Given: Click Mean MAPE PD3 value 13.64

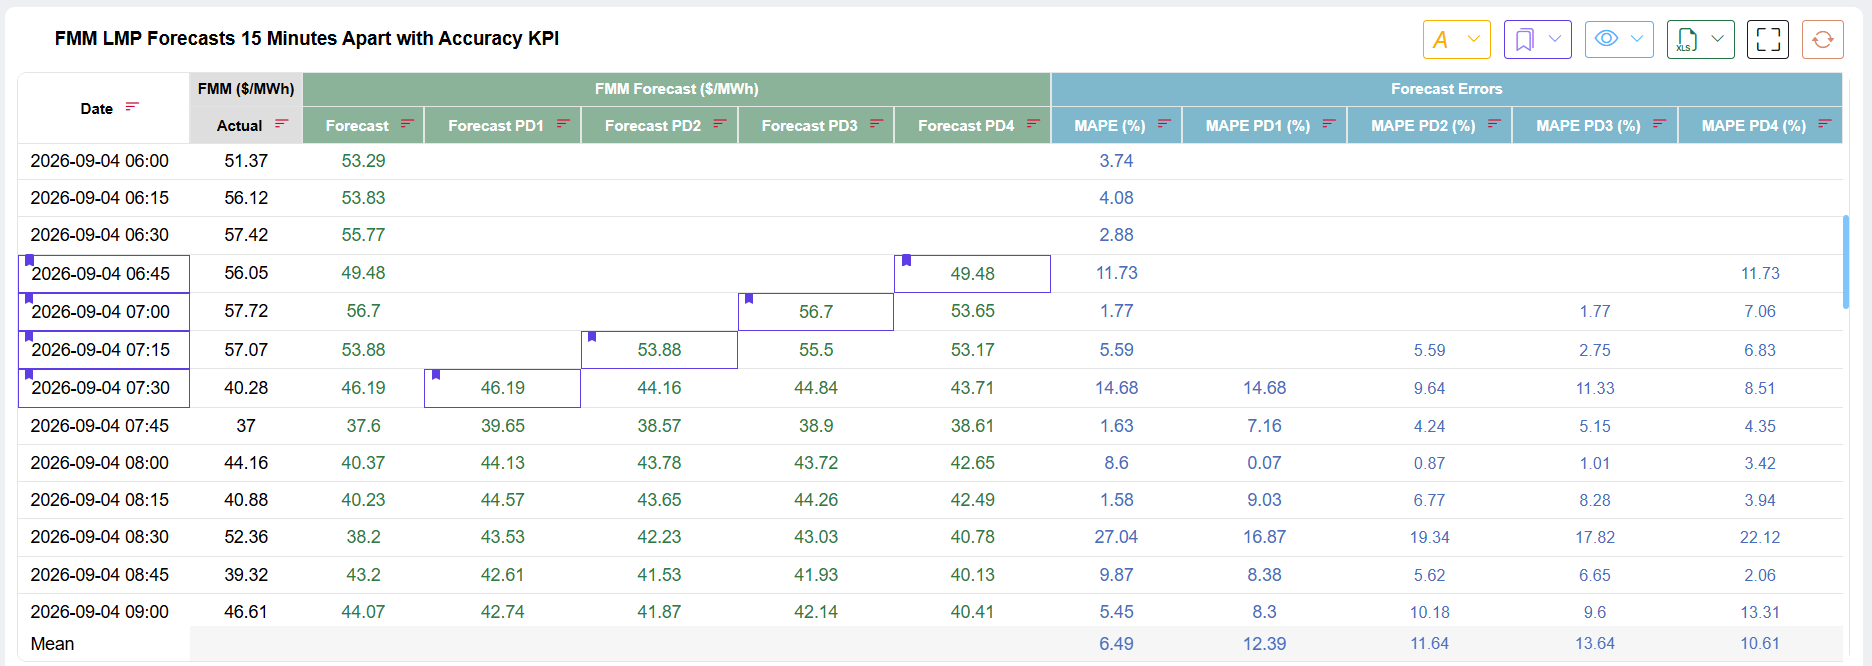Looking at the screenshot, I should [x=1595, y=644].
